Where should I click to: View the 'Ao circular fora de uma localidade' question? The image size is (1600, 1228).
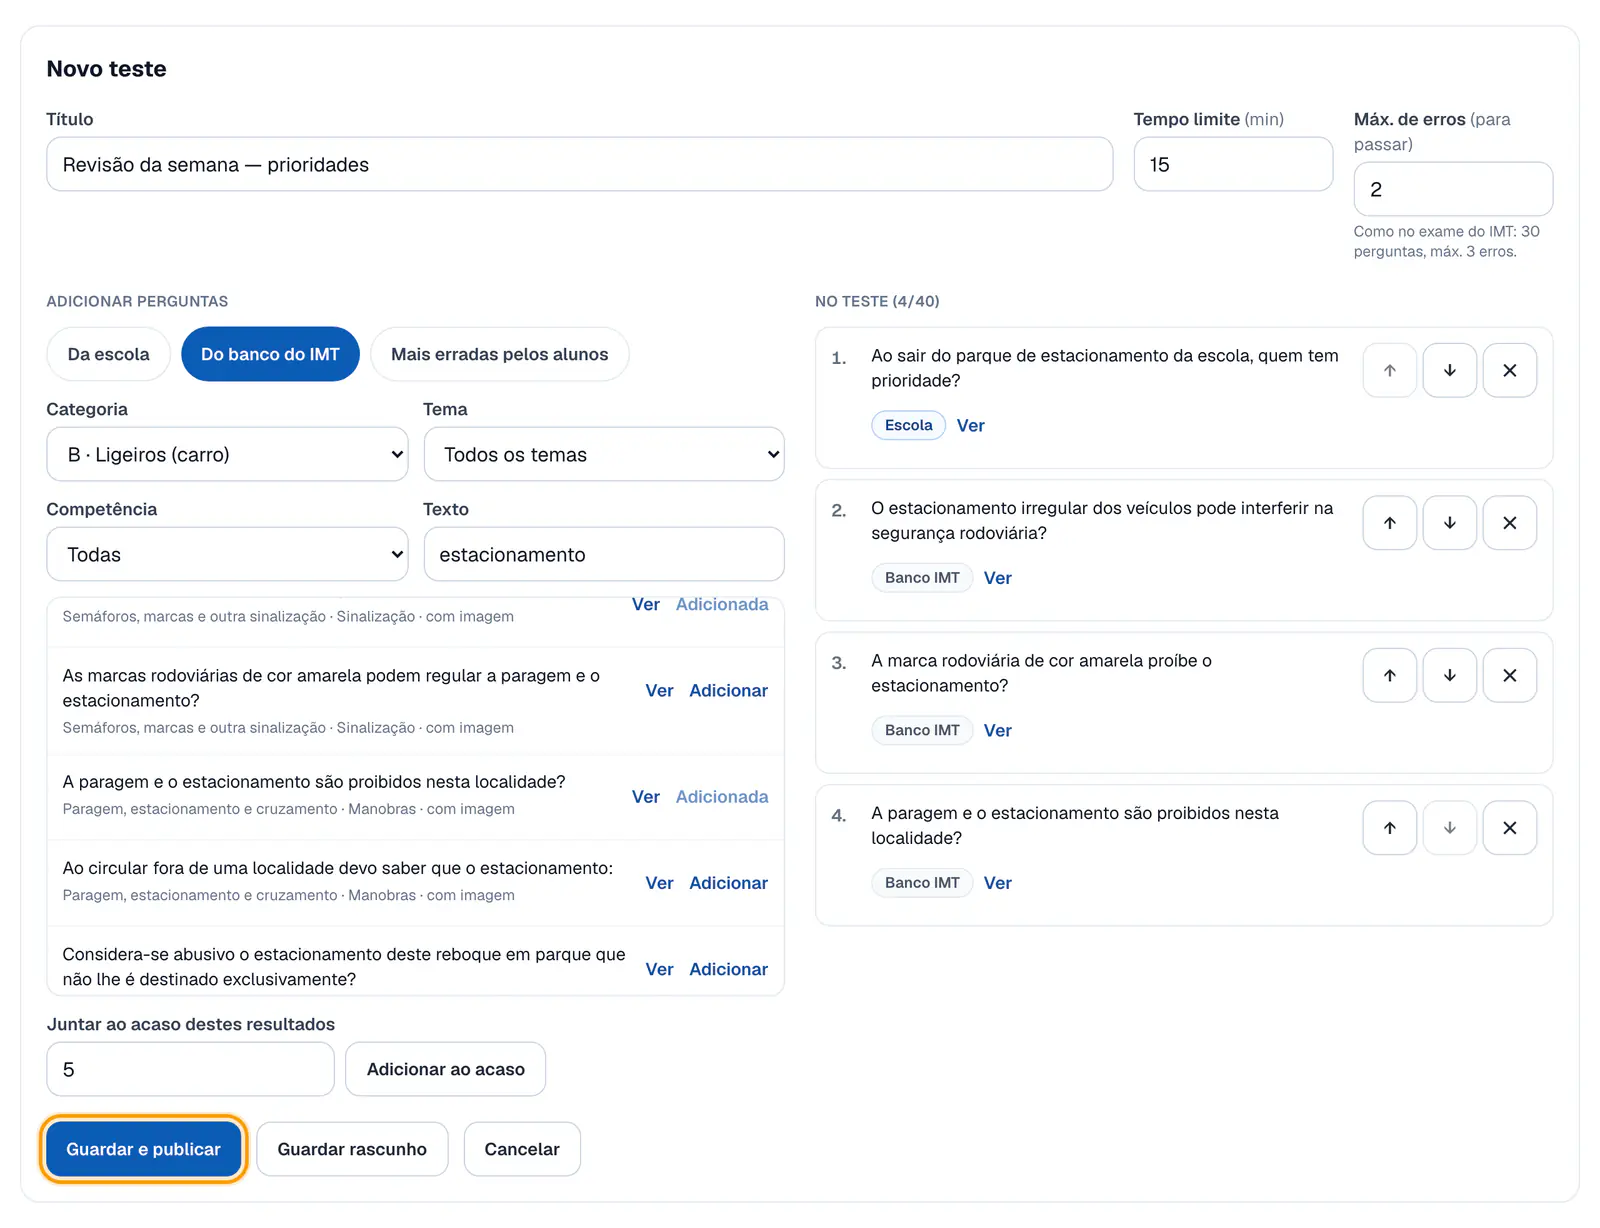[x=659, y=883]
